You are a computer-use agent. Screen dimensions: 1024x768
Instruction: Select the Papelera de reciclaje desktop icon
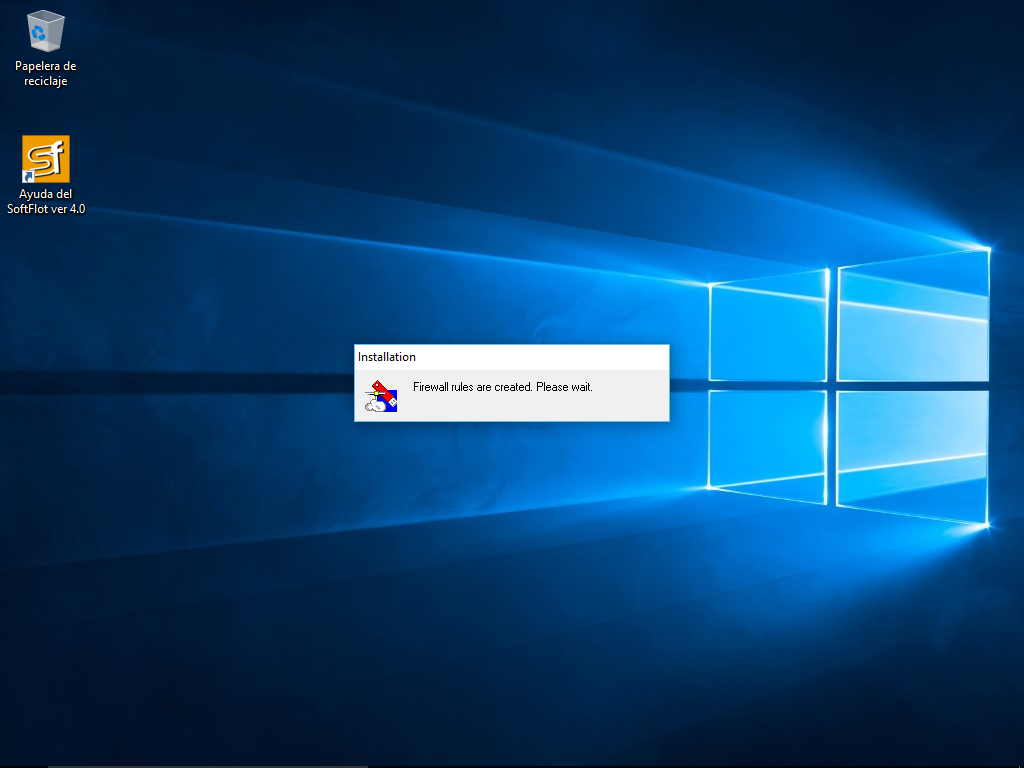[x=46, y=32]
